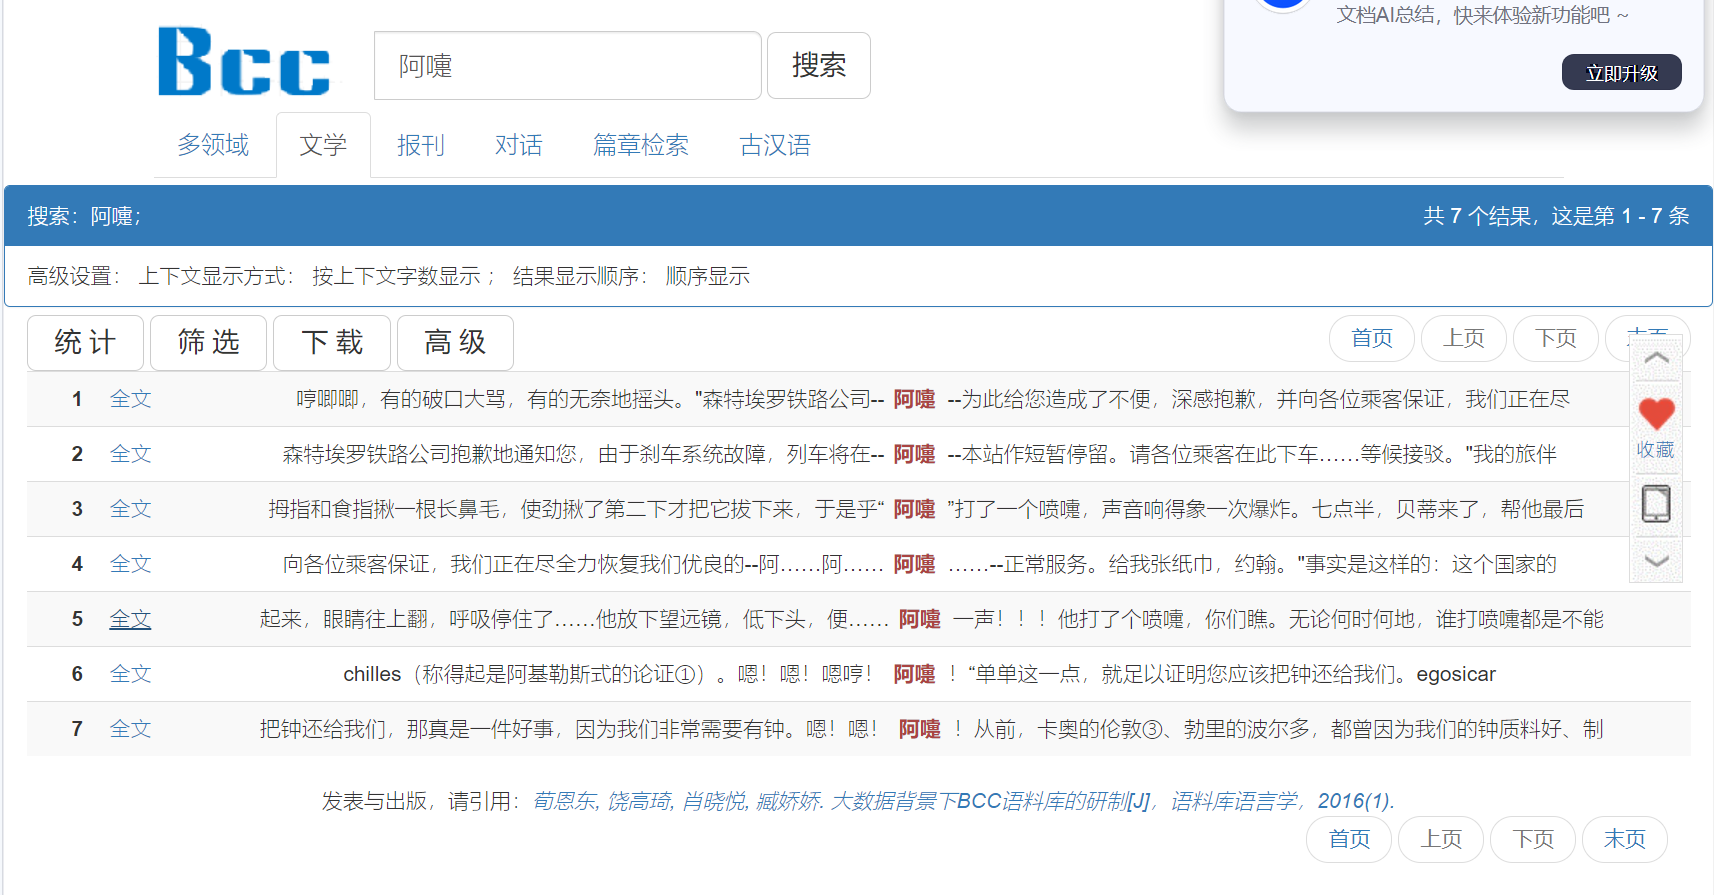Click the 下载 download button
The width and height of the screenshot is (1714, 895).
[x=331, y=343]
